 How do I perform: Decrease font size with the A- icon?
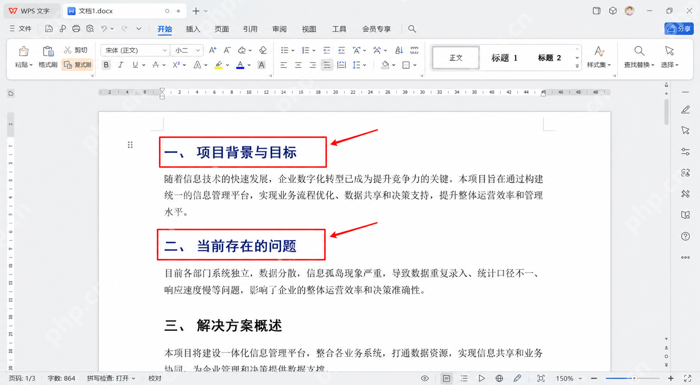pyautogui.click(x=227, y=50)
